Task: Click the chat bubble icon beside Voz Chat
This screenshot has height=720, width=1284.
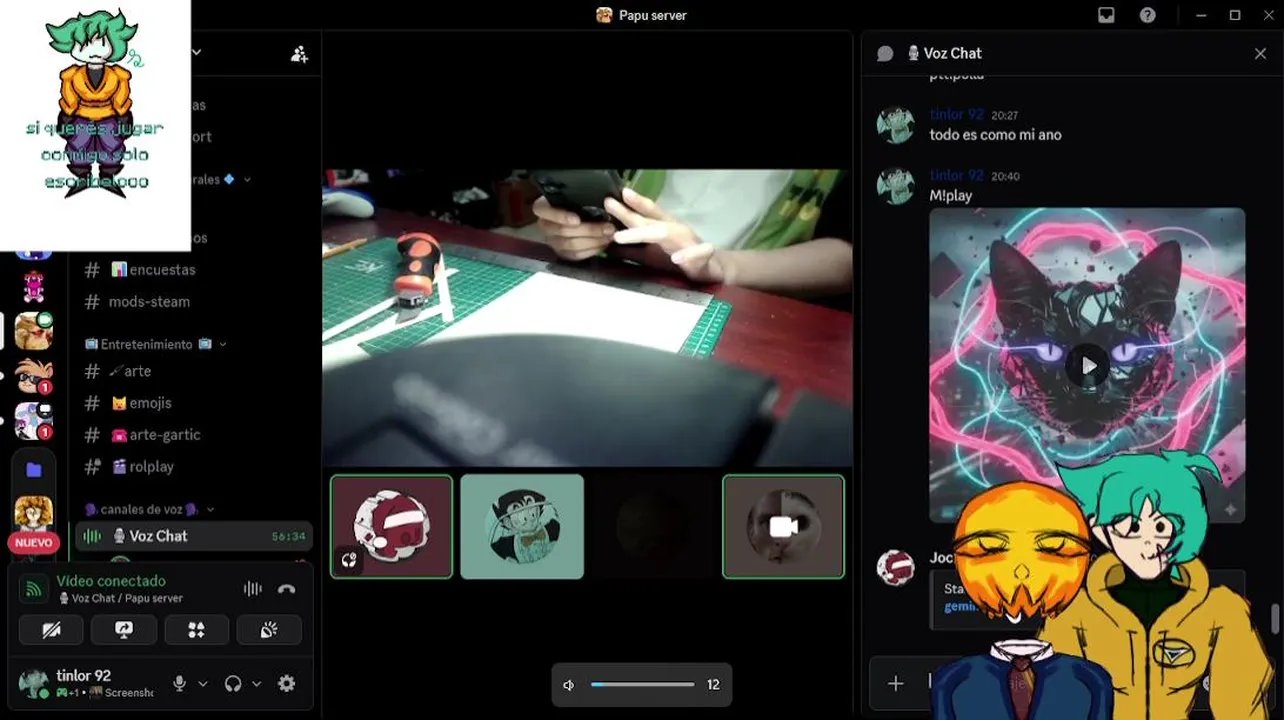Action: click(x=885, y=54)
